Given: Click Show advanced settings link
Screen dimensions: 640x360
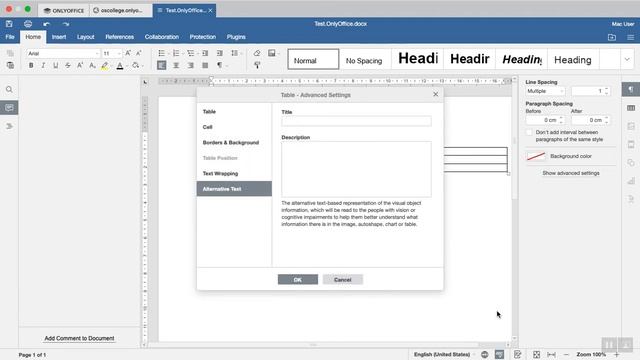Looking at the screenshot, I should pyautogui.click(x=571, y=173).
